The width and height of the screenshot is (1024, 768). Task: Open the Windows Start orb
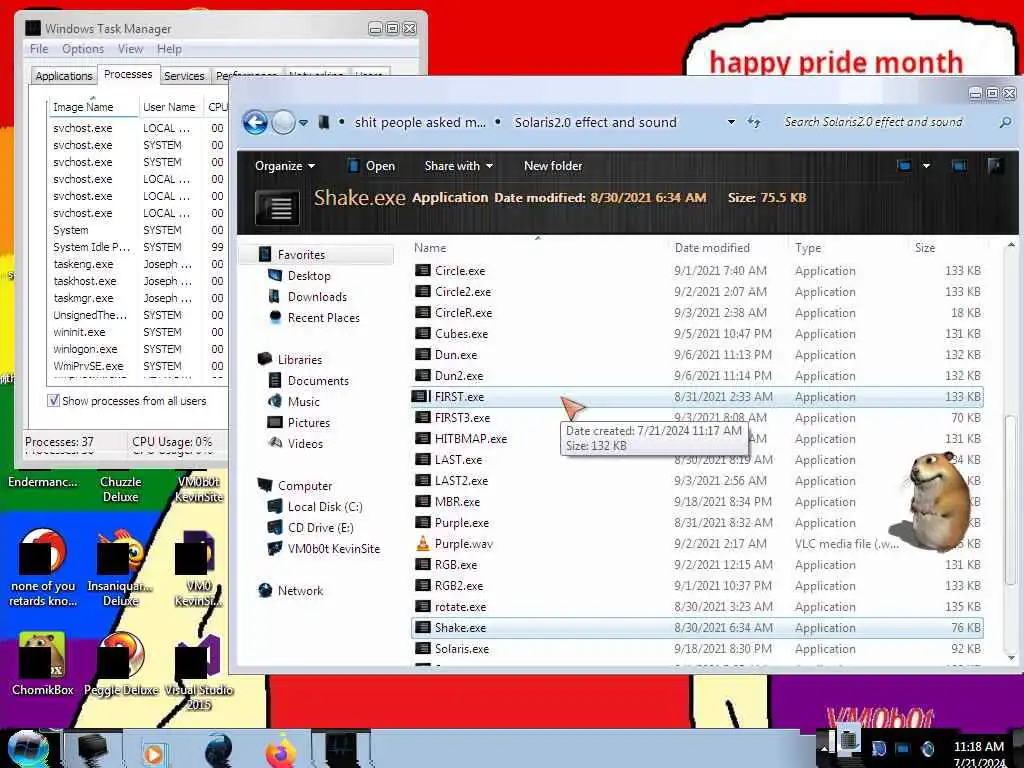pyautogui.click(x=27, y=749)
